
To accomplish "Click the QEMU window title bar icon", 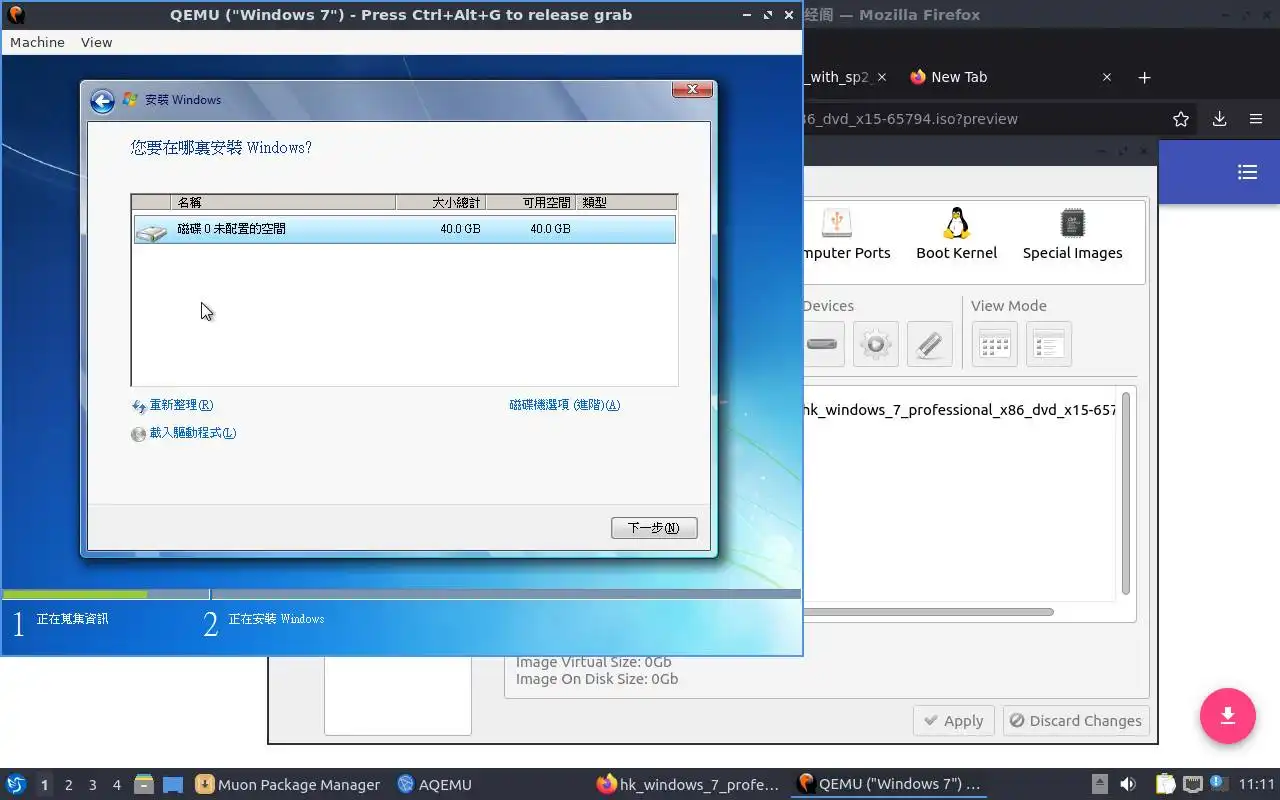I will (15, 15).
